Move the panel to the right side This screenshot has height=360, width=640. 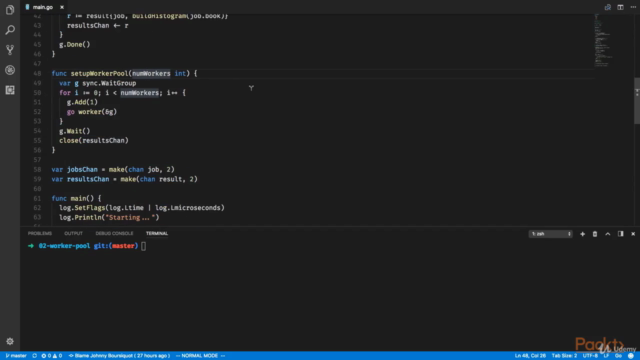point(620,234)
